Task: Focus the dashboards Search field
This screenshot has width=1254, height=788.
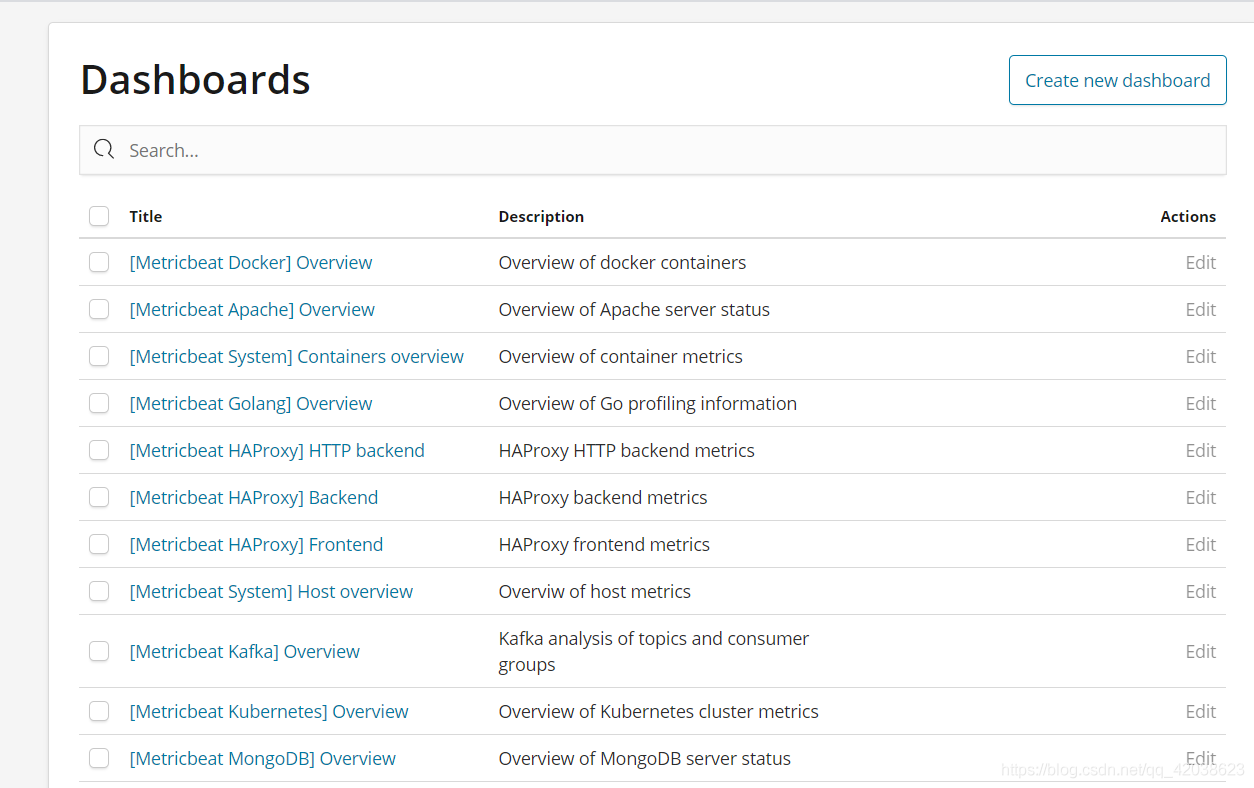Action: 653,150
